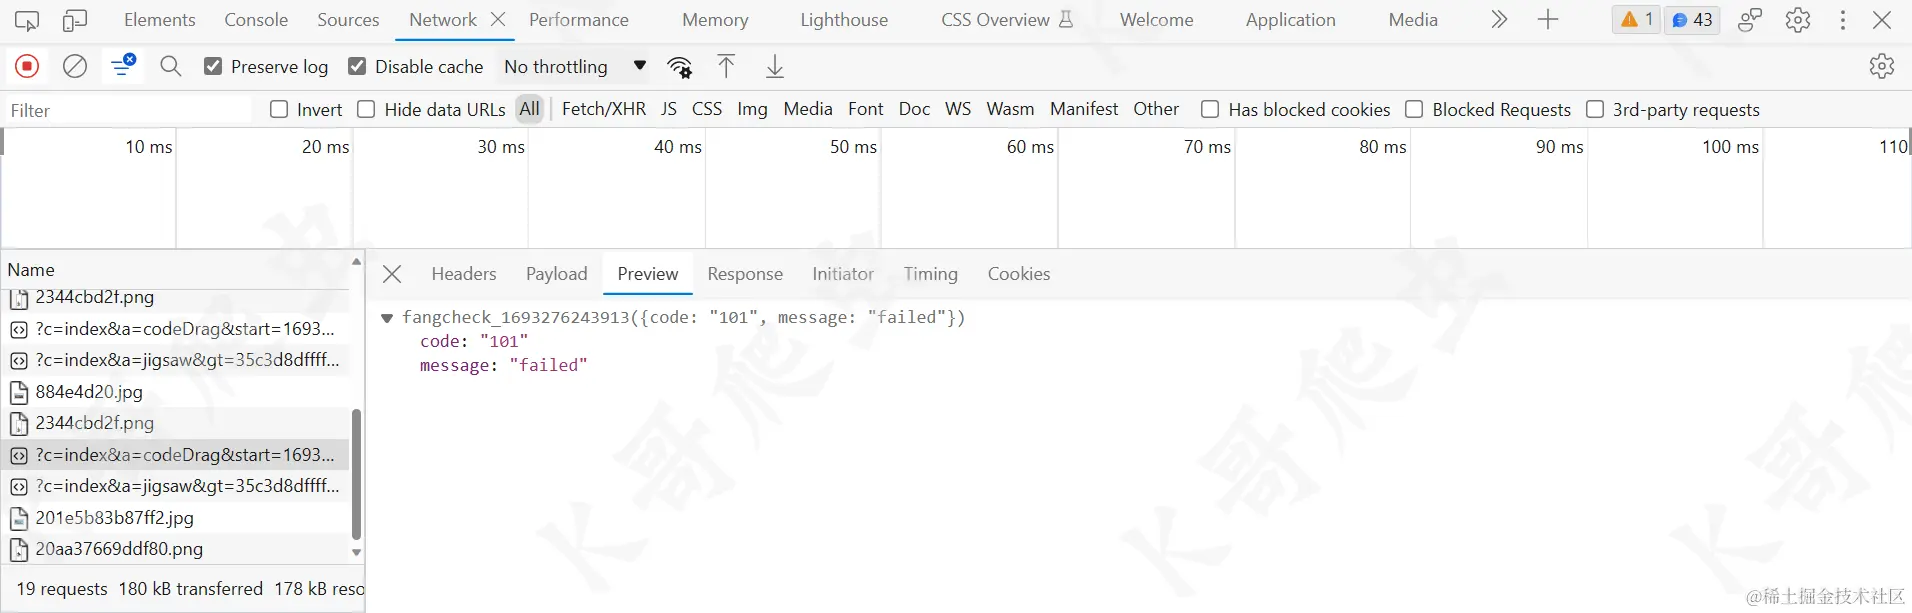Show more tabs chevron
1912x613 pixels.
click(x=1499, y=20)
